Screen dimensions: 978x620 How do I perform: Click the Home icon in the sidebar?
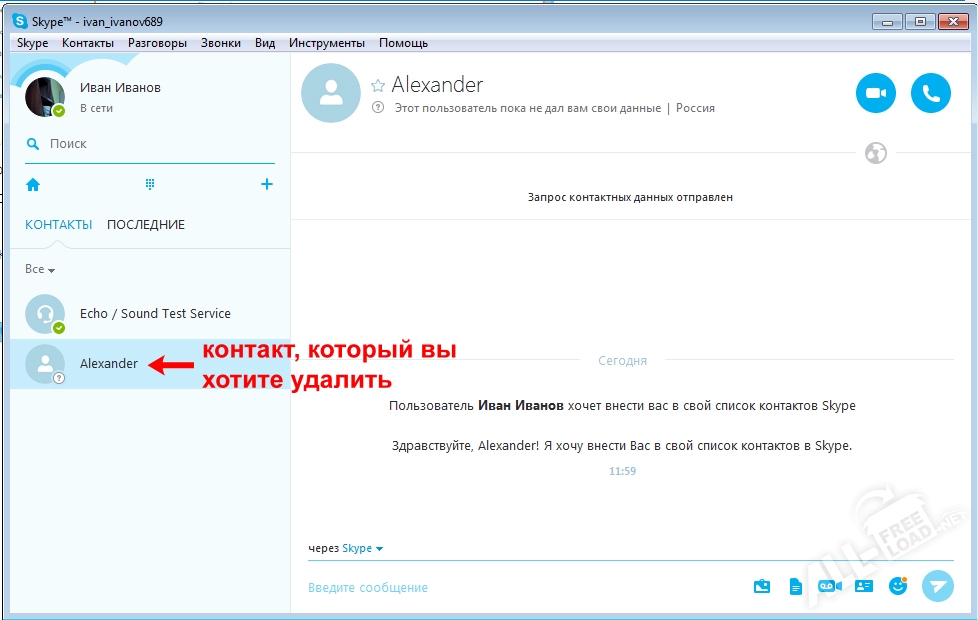(35, 184)
